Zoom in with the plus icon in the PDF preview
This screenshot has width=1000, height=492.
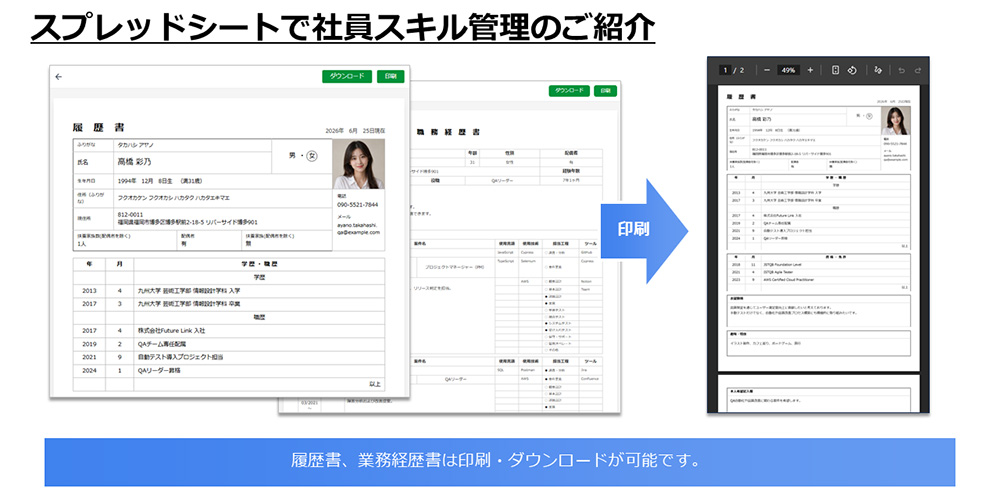pyautogui.click(x=810, y=70)
